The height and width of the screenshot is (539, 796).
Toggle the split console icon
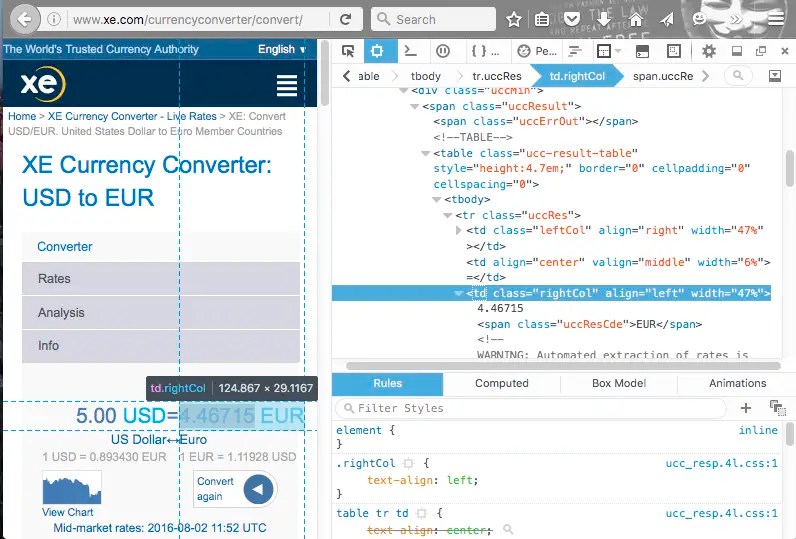pos(642,51)
